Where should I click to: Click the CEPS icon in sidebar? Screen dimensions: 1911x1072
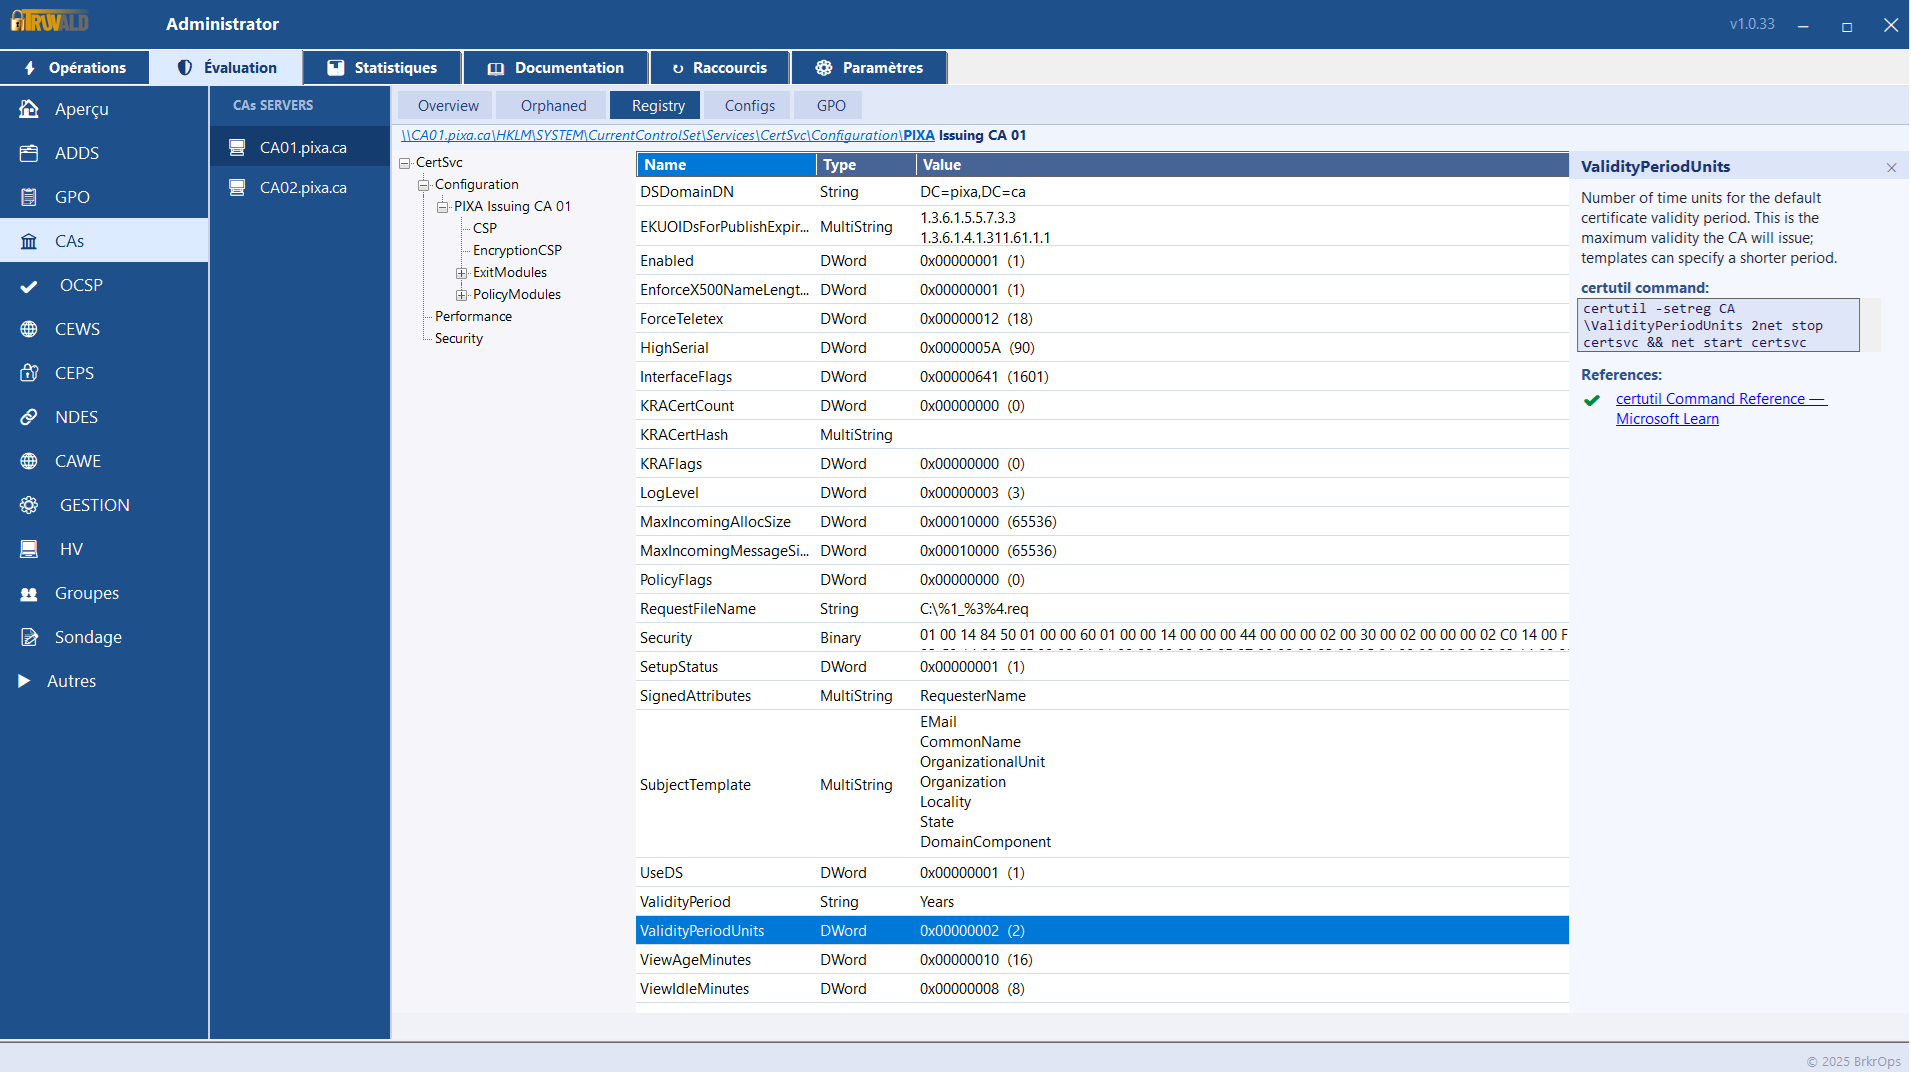[29, 373]
